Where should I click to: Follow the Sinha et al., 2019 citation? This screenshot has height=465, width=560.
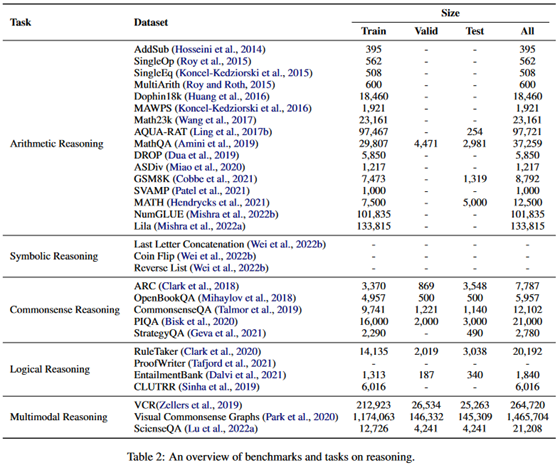click(219, 387)
